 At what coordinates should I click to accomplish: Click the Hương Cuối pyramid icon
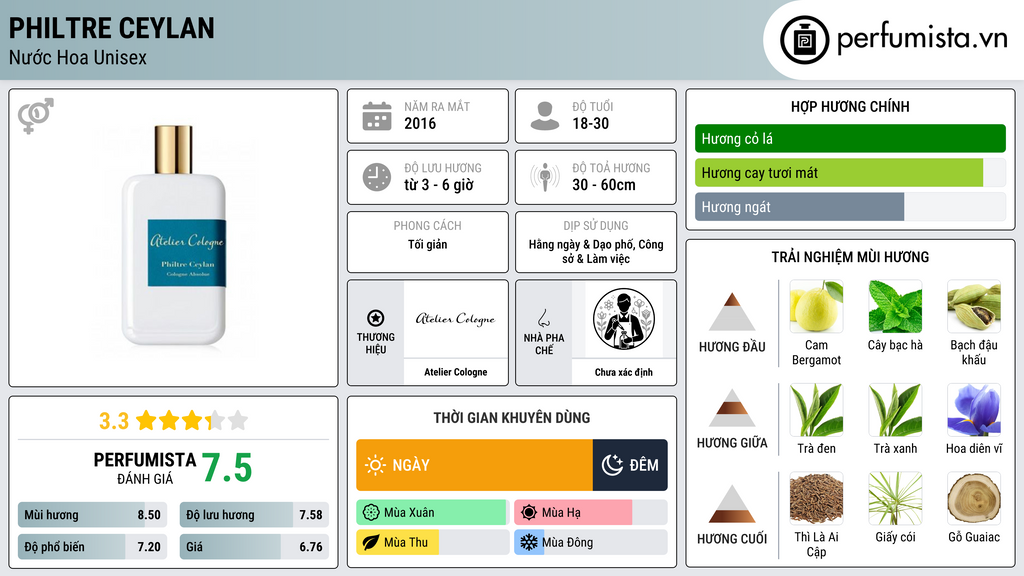click(732, 504)
